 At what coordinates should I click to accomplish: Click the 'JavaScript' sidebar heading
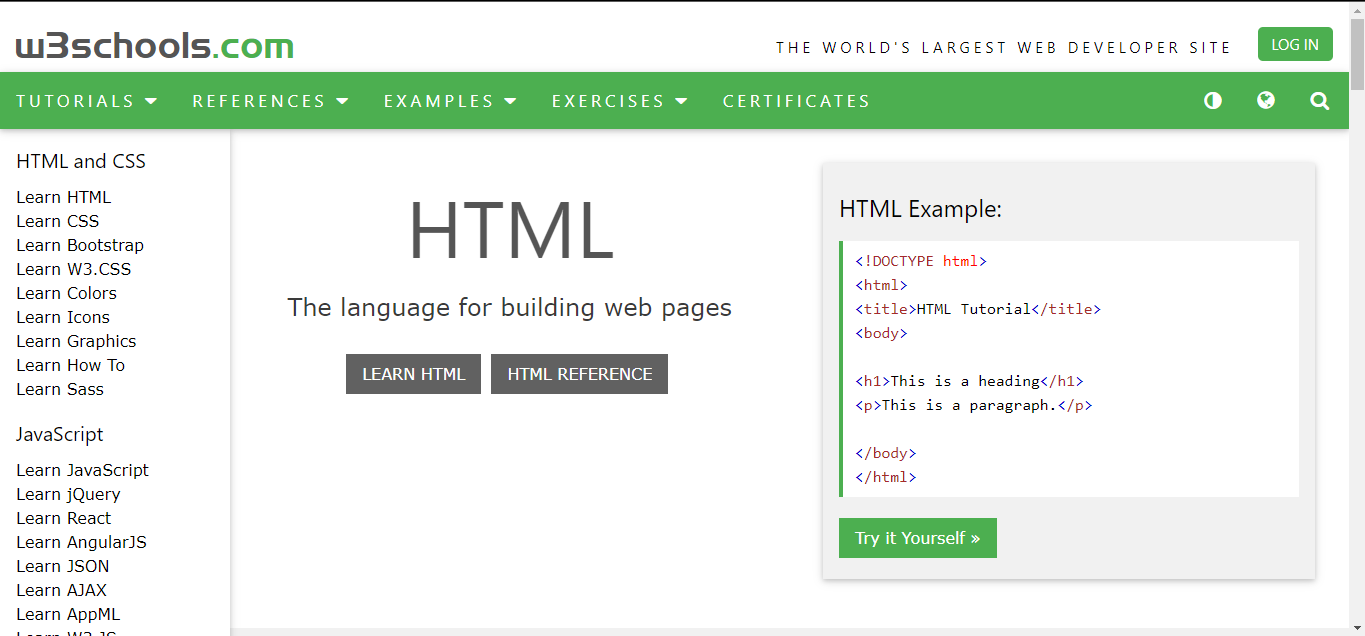click(60, 435)
